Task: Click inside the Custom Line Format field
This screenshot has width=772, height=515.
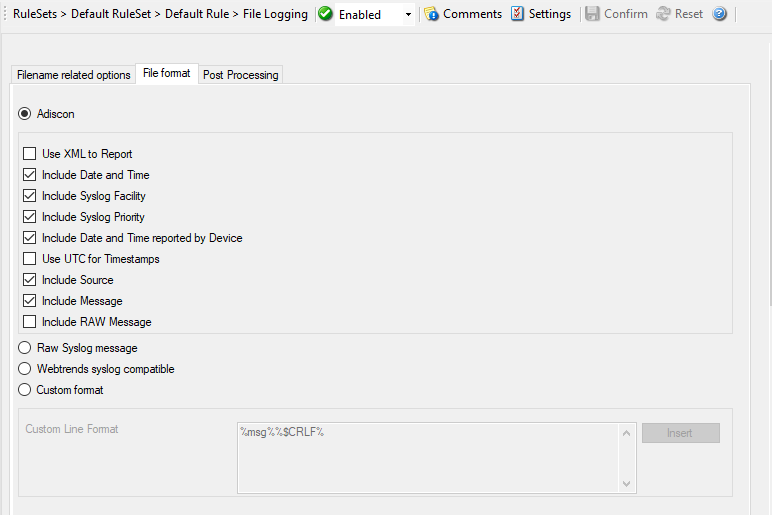Action: coord(427,458)
